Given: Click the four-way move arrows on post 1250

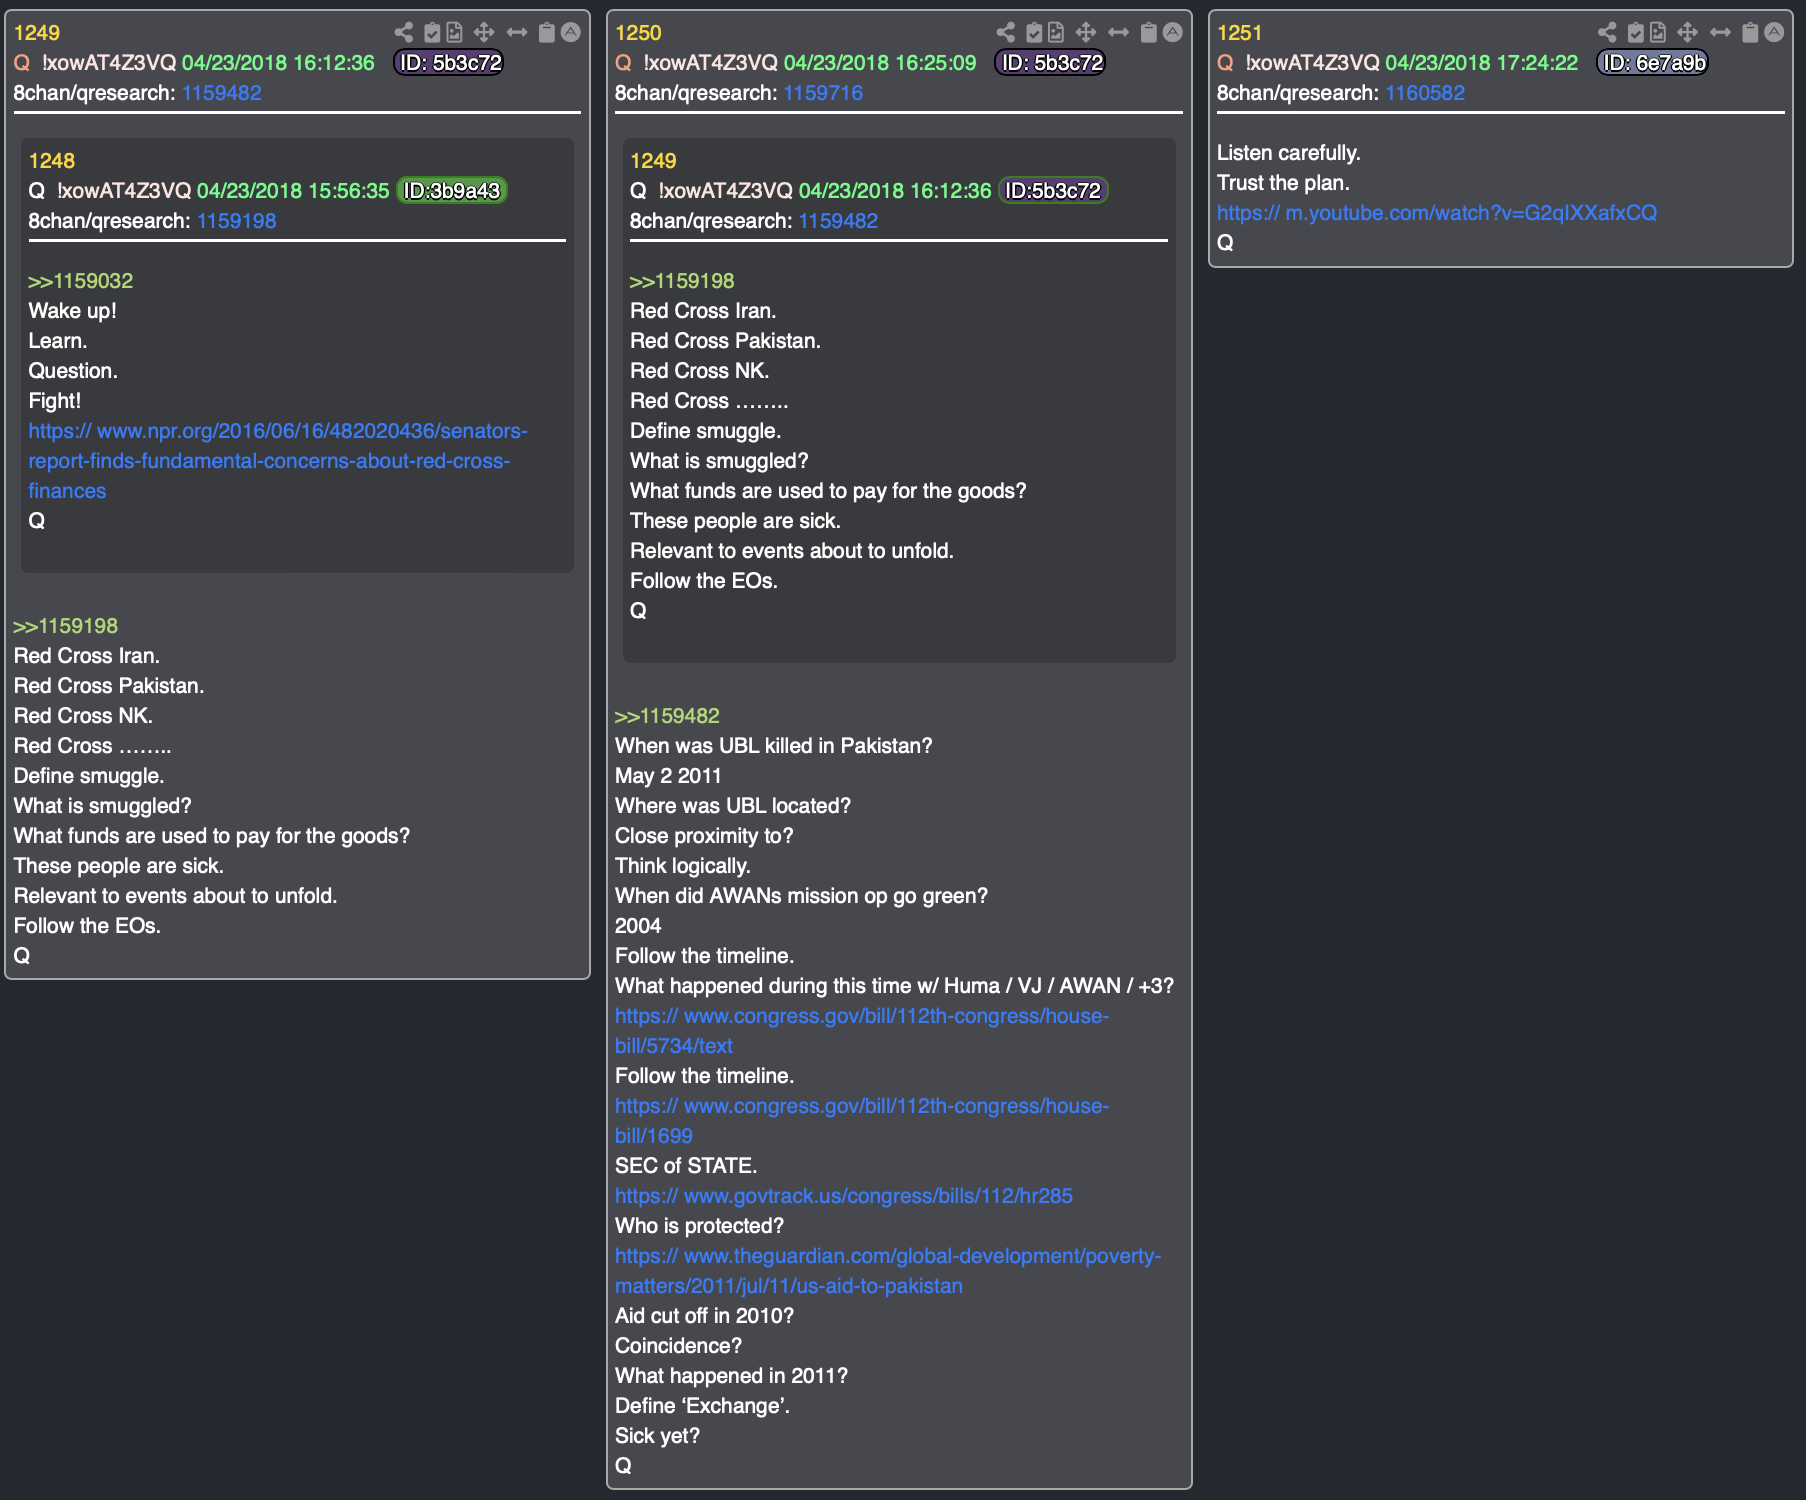Looking at the screenshot, I should (1086, 33).
